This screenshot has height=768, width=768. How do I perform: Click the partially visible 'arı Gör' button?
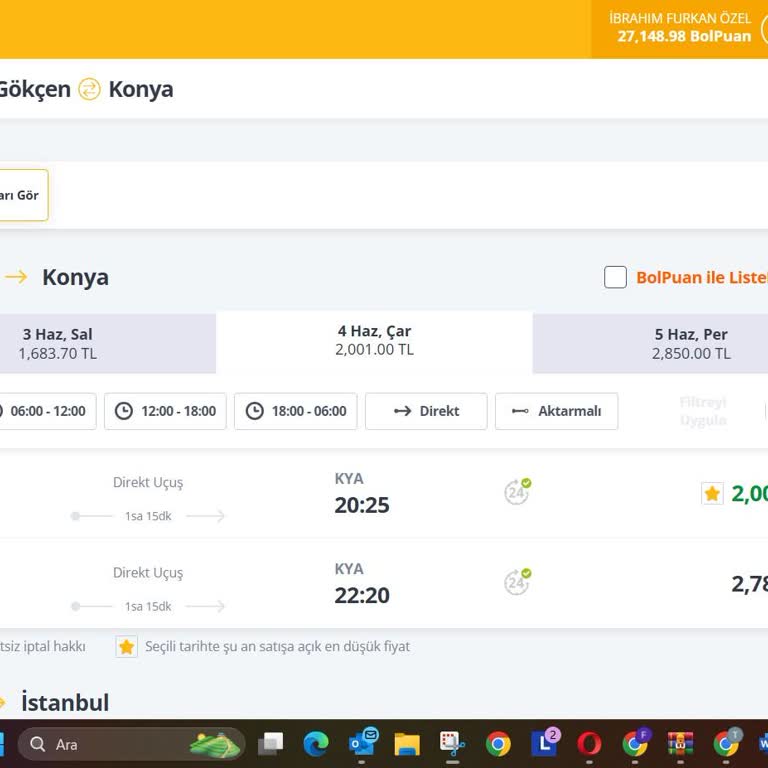coord(24,195)
